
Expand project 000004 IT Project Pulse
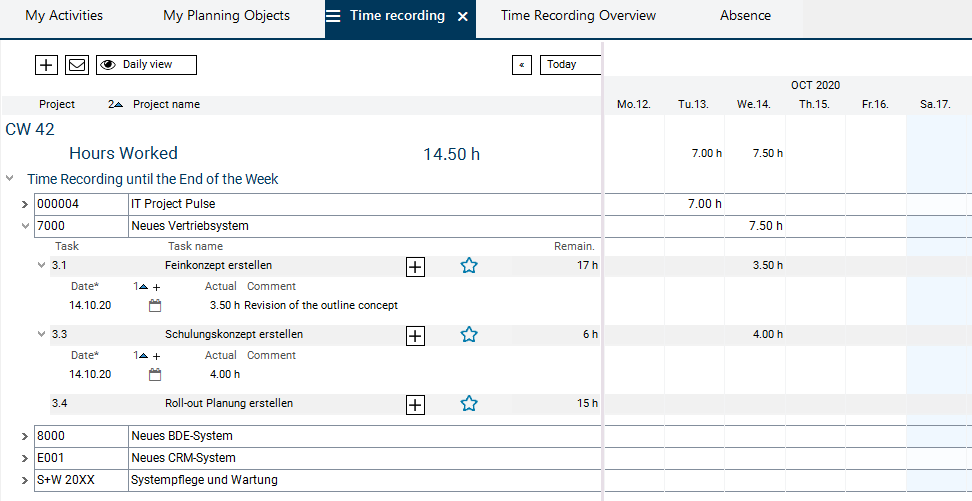point(25,204)
